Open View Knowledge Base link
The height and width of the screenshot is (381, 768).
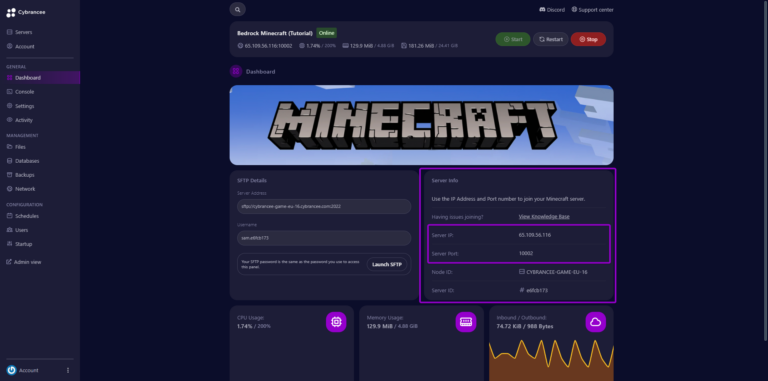click(x=544, y=216)
